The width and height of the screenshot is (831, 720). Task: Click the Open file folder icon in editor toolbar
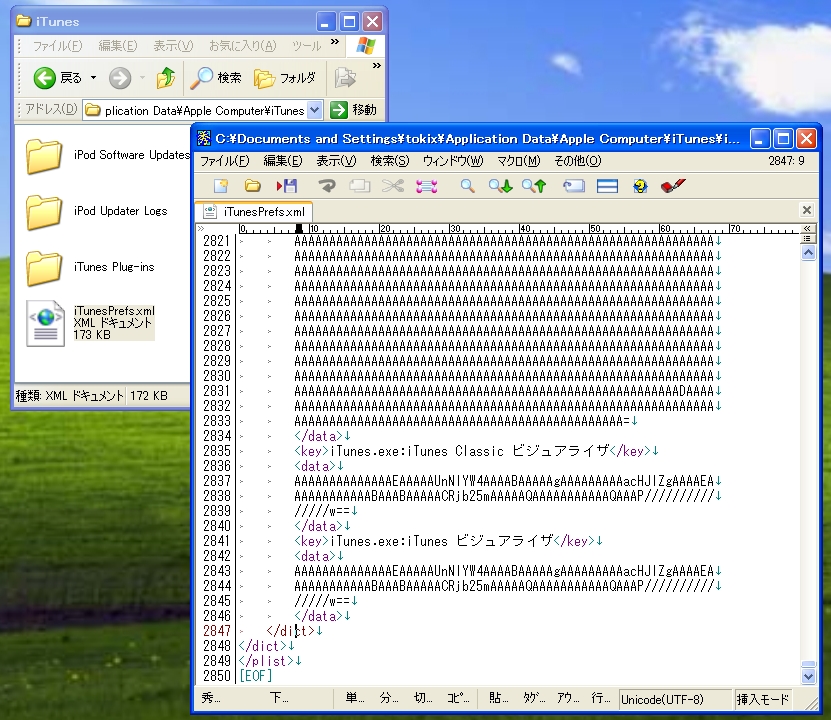click(252, 186)
